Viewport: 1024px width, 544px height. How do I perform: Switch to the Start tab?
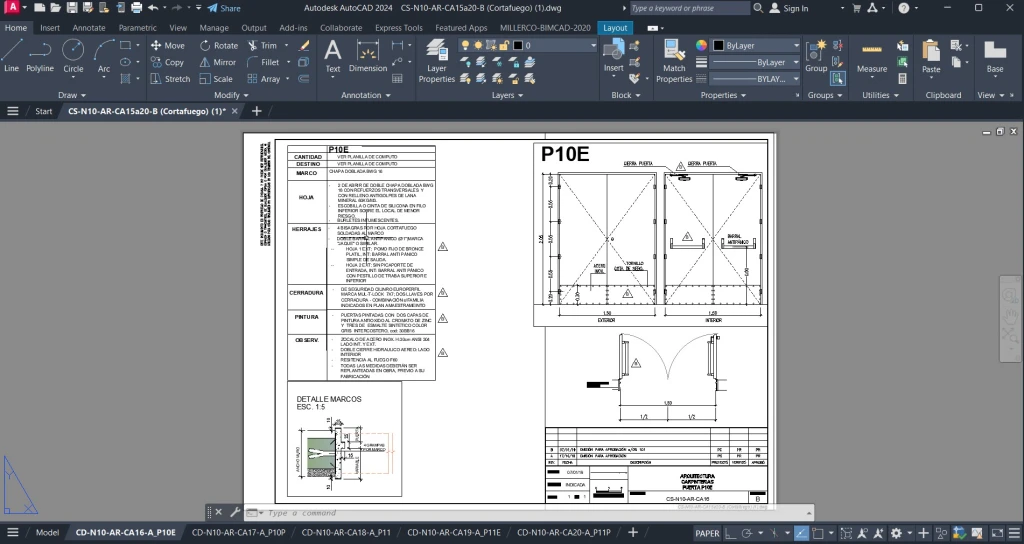coord(44,111)
